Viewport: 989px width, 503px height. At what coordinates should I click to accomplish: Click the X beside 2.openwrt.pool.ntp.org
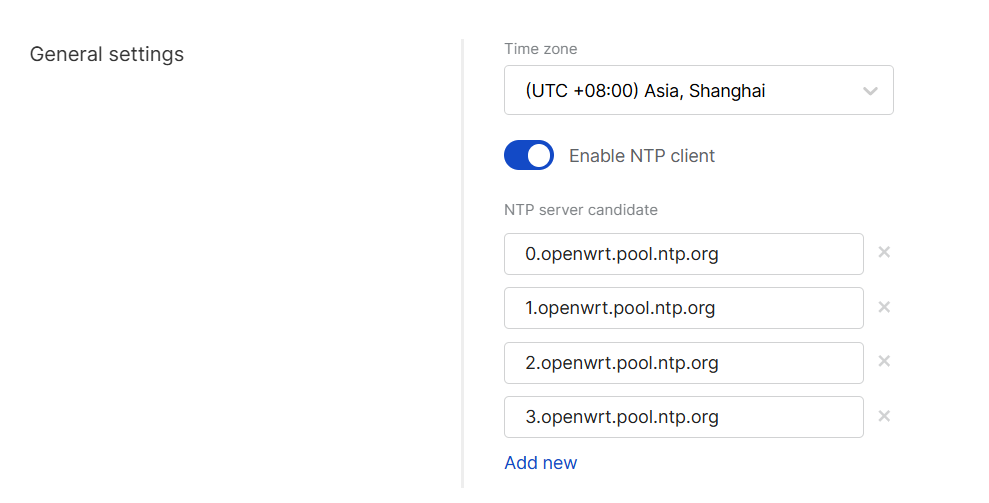pos(884,362)
